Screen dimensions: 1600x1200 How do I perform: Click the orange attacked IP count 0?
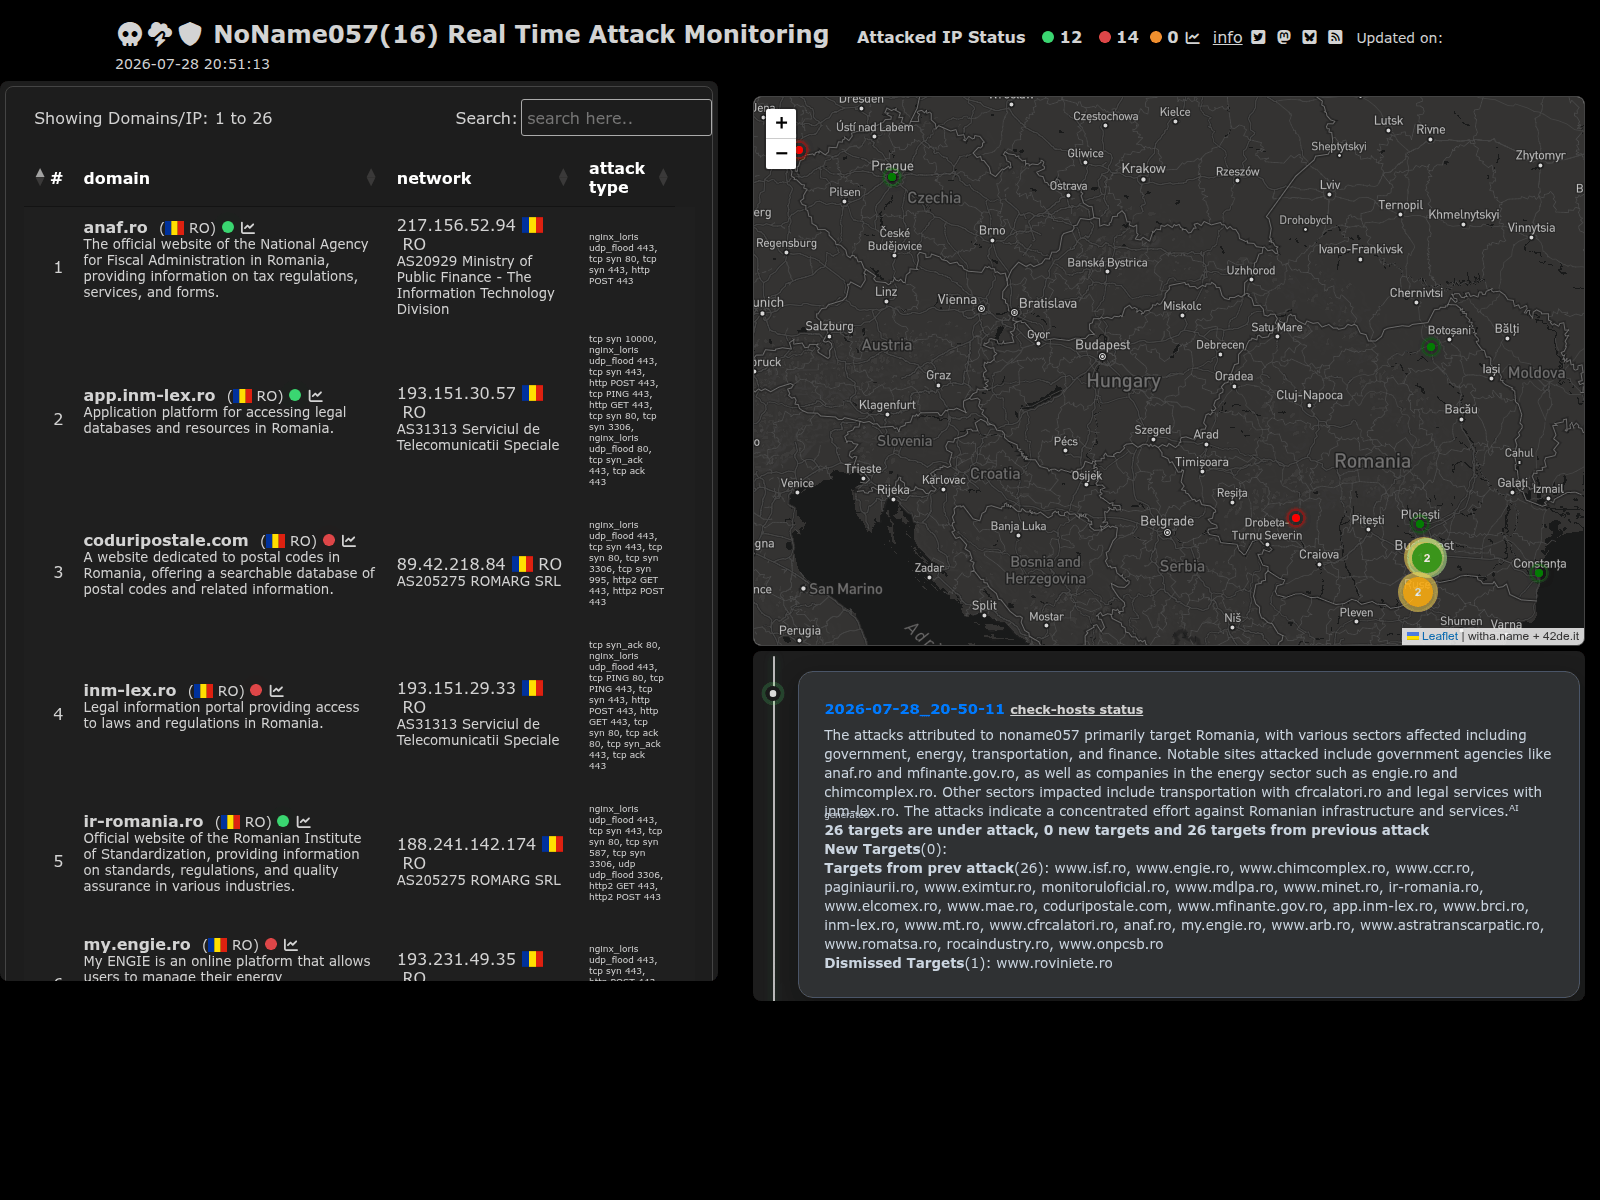point(1173,37)
